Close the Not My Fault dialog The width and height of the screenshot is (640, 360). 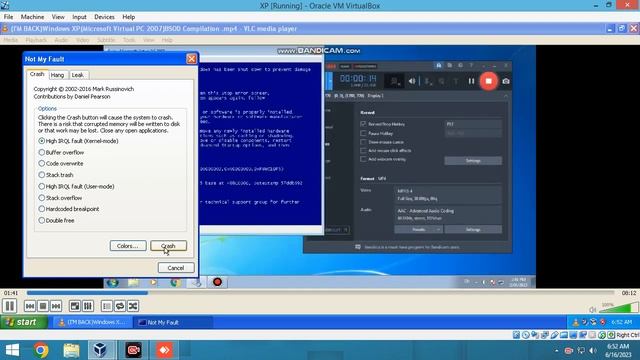tap(191, 59)
